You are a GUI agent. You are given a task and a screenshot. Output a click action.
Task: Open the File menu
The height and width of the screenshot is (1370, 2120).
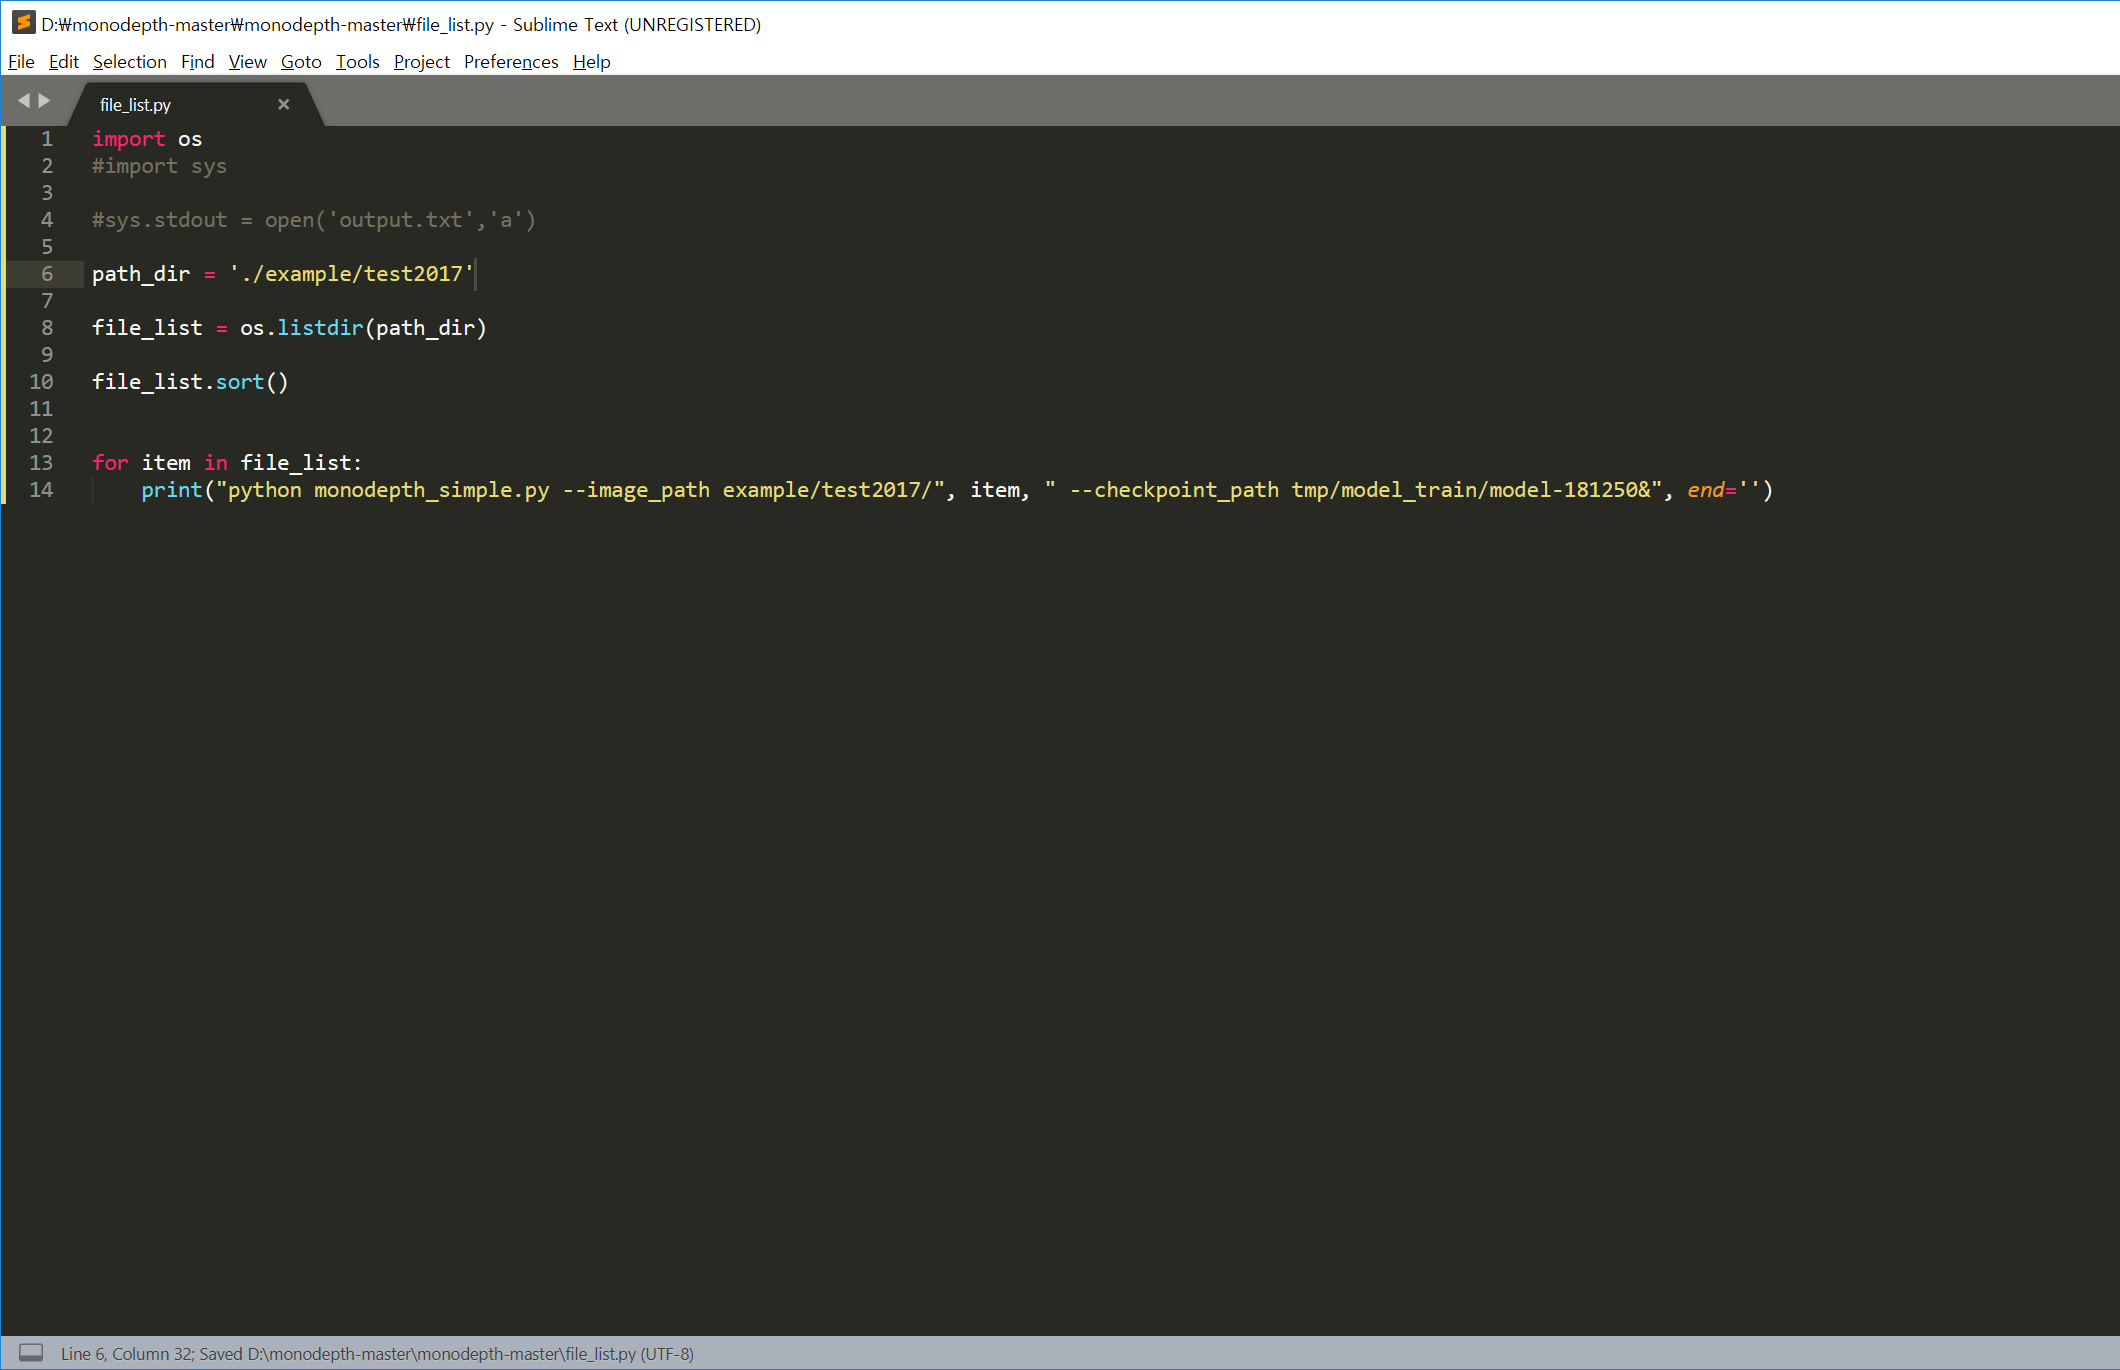point(21,62)
